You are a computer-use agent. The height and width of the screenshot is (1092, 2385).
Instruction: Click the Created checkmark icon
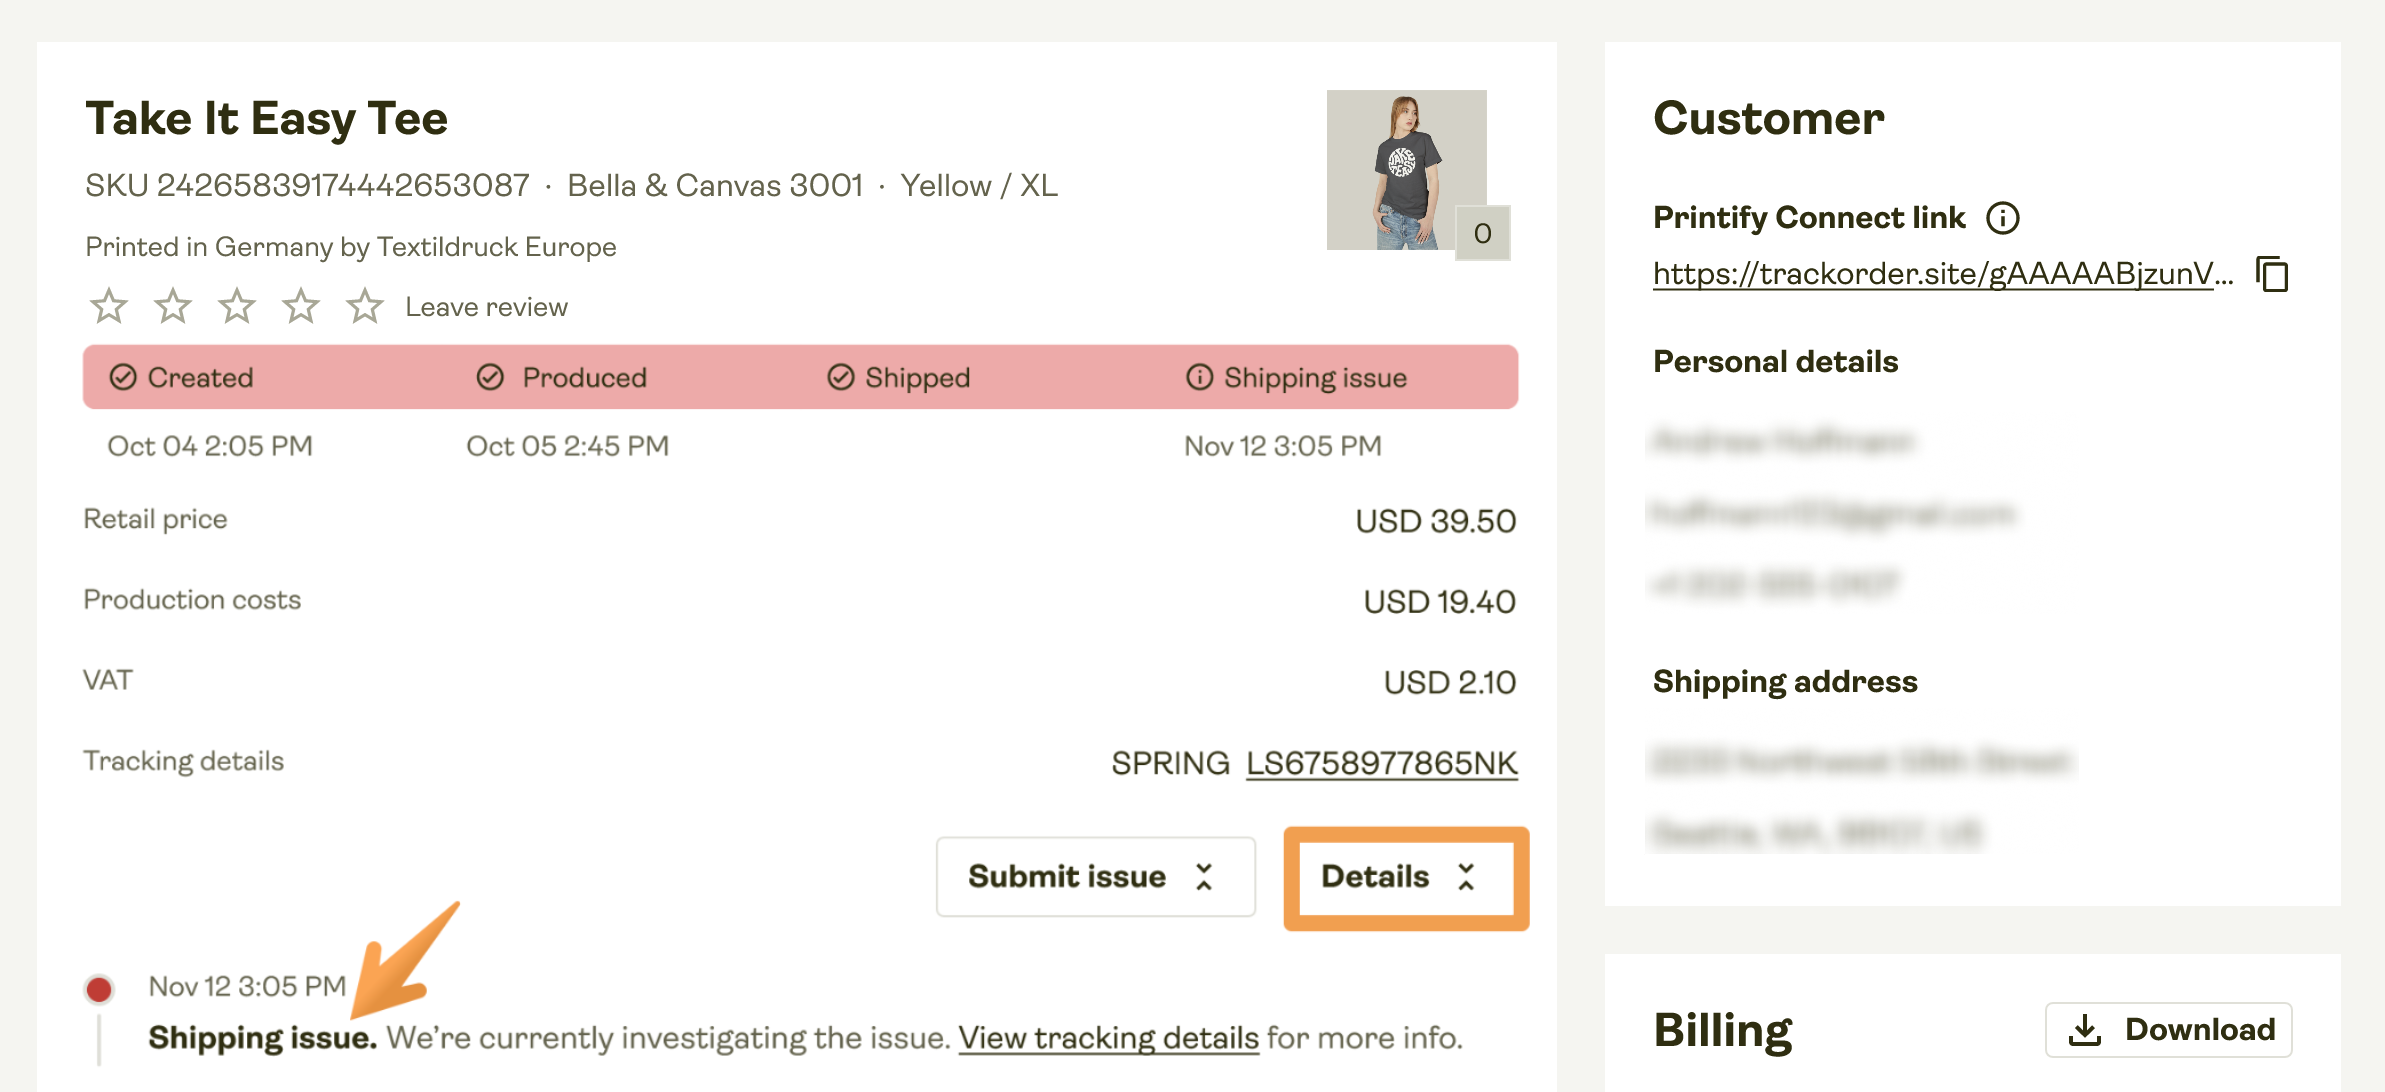(x=122, y=377)
